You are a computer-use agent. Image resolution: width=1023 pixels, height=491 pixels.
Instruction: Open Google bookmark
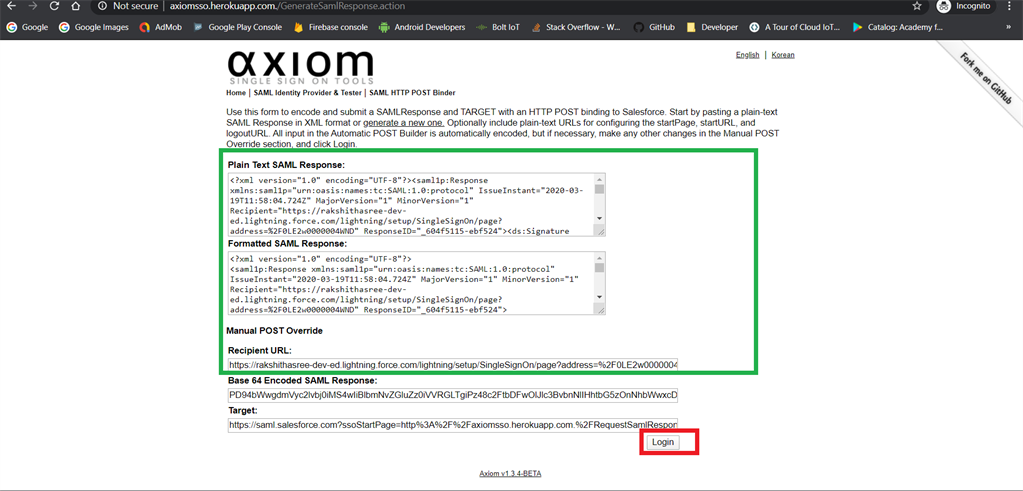[x=27, y=27]
